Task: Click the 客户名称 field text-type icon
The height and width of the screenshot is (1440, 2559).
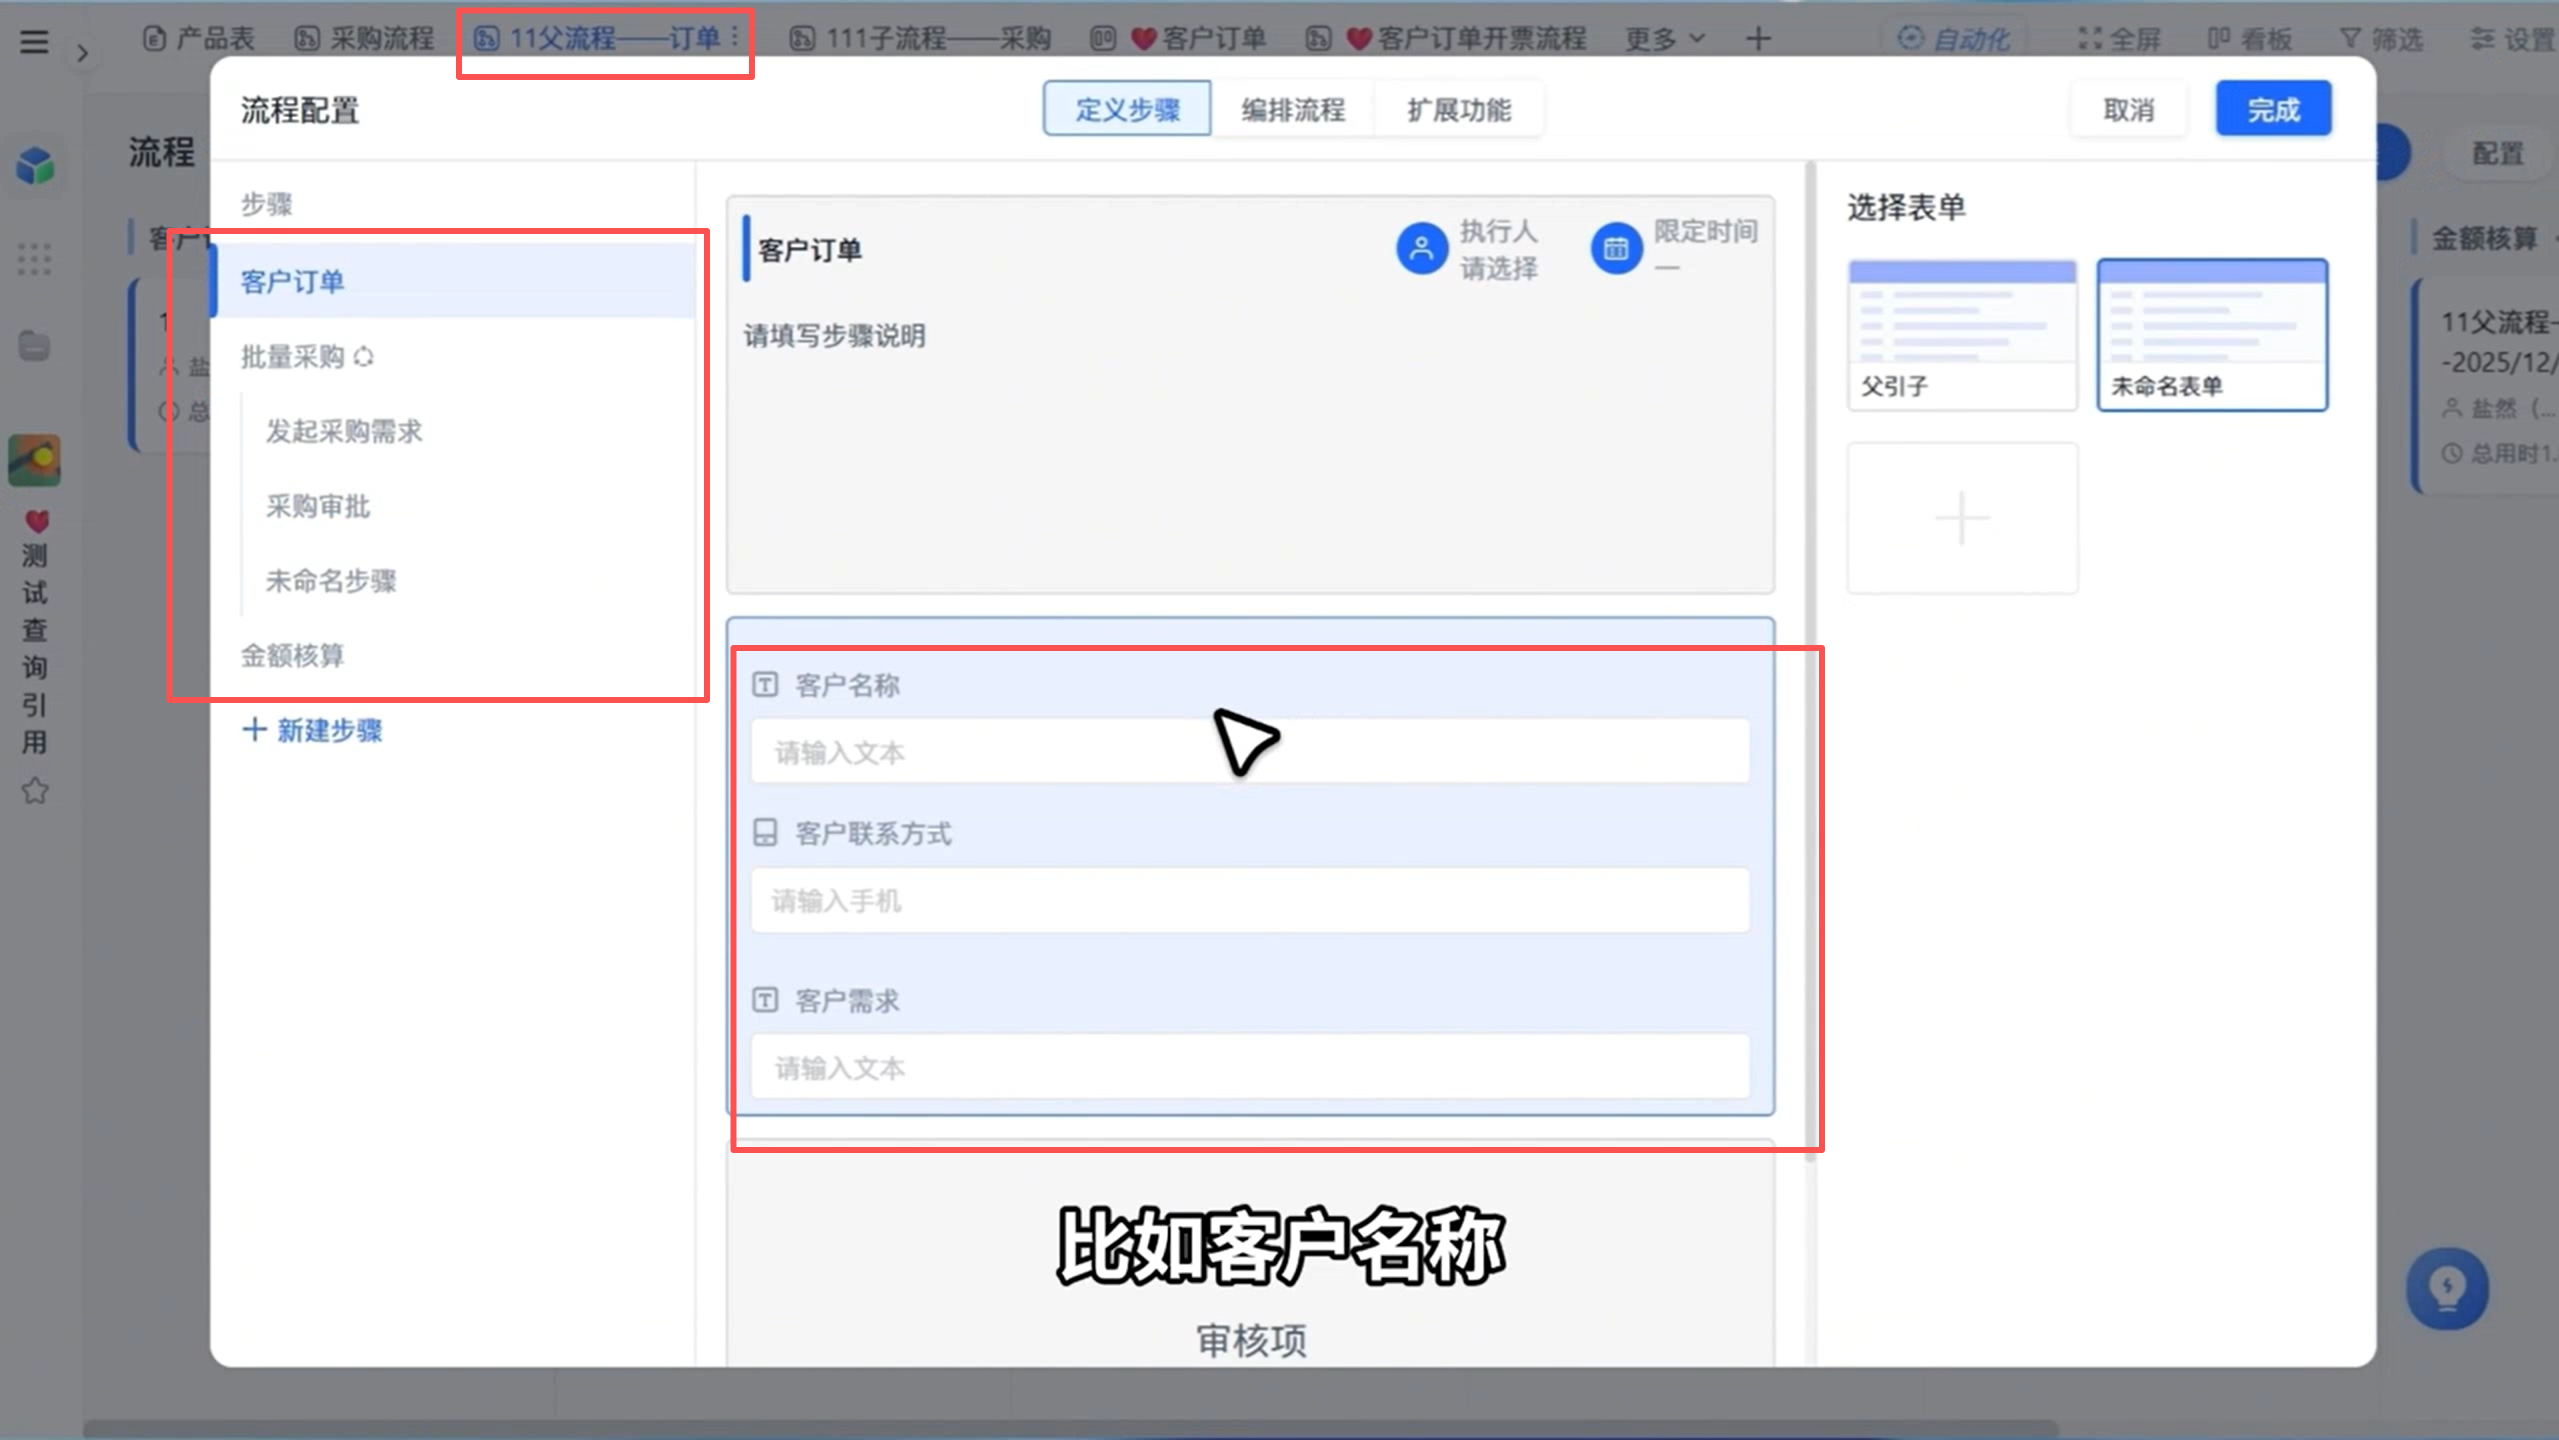Action: tap(765, 685)
